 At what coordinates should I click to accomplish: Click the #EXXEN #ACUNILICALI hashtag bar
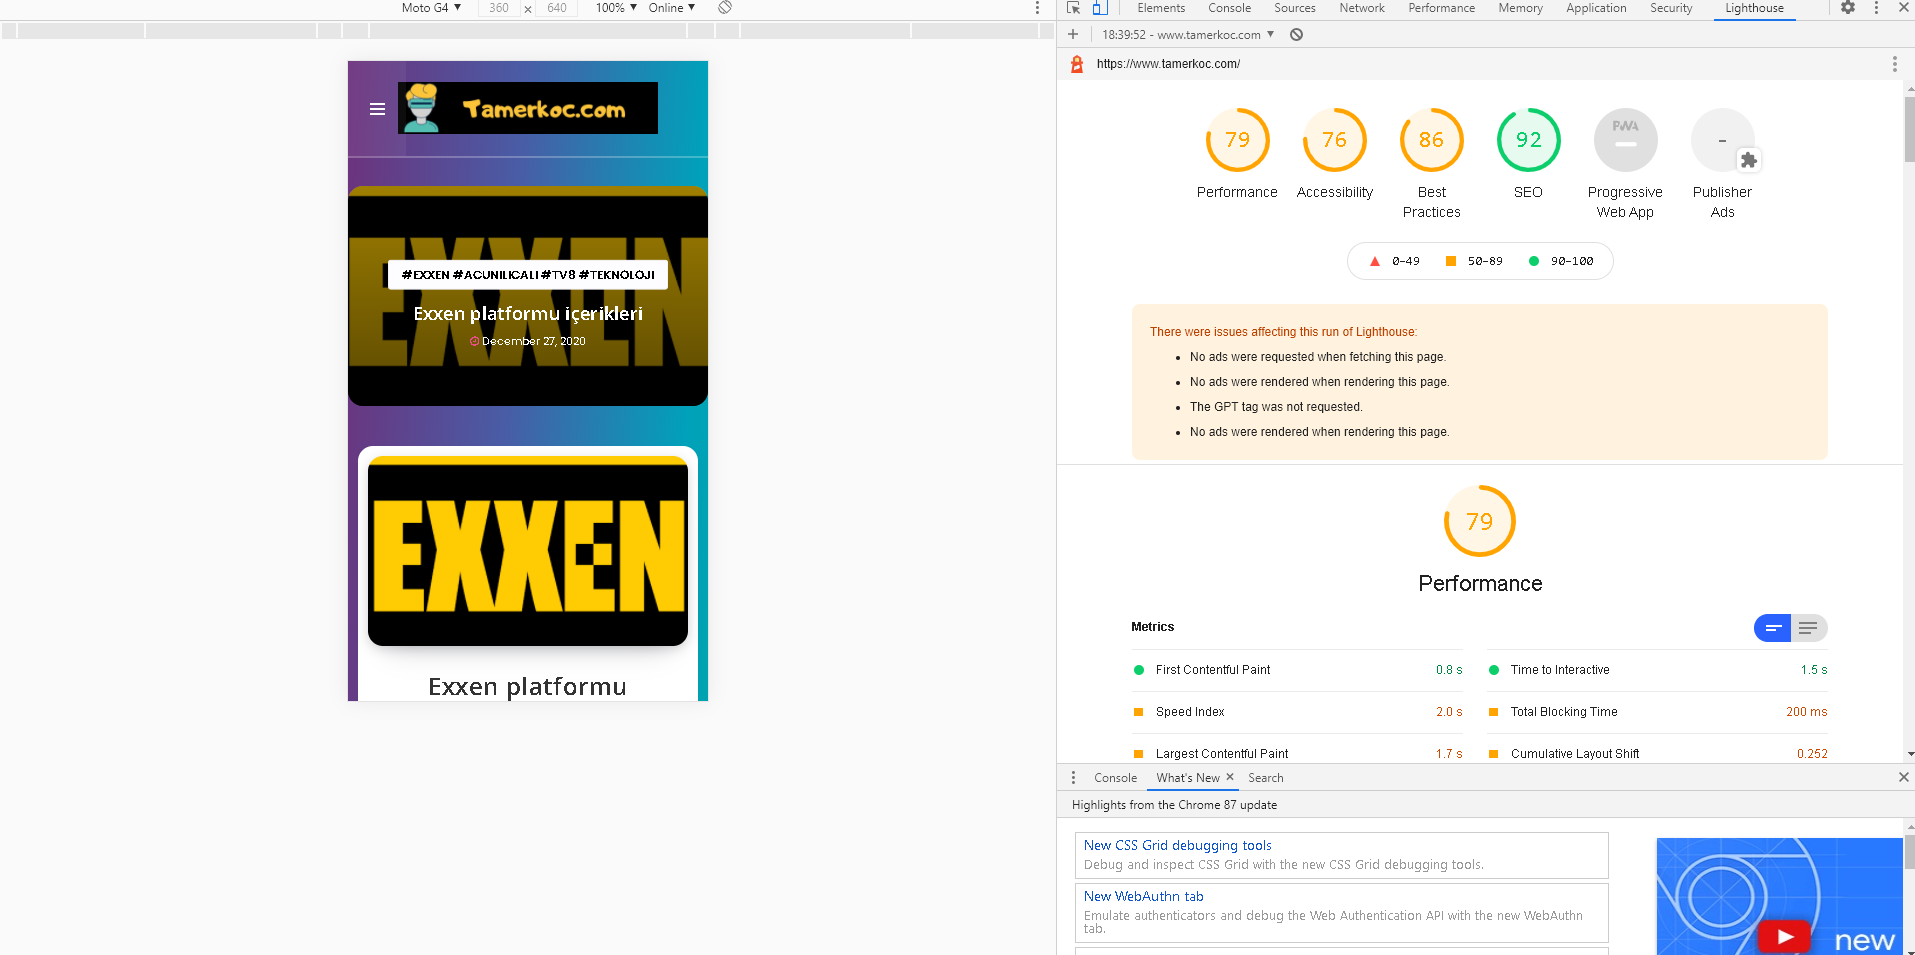pyautogui.click(x=528, y=274)
